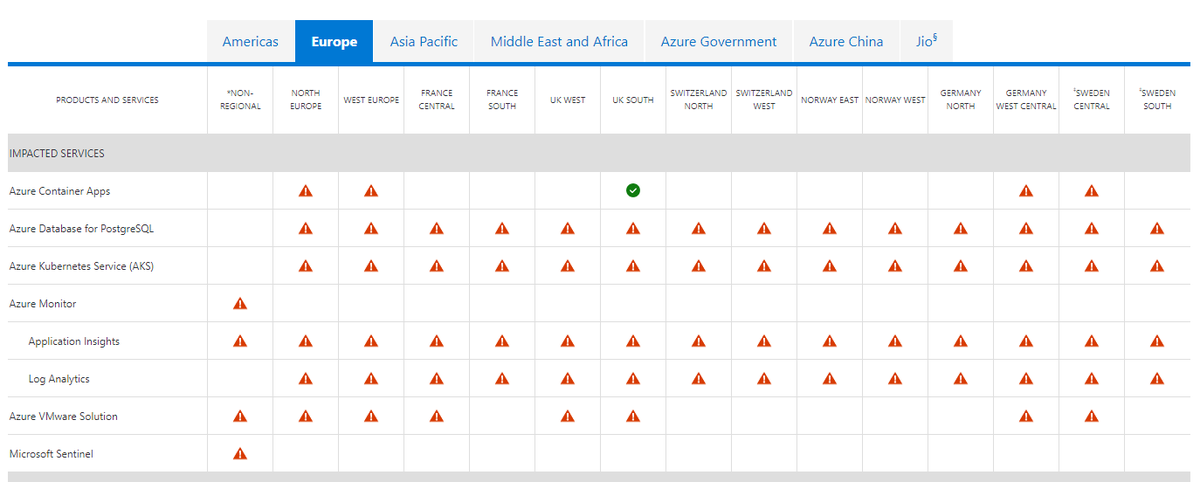Click green check for Container Apps UK South
The width and height of the screenshot is (1200, 482).
coord(633,191)
